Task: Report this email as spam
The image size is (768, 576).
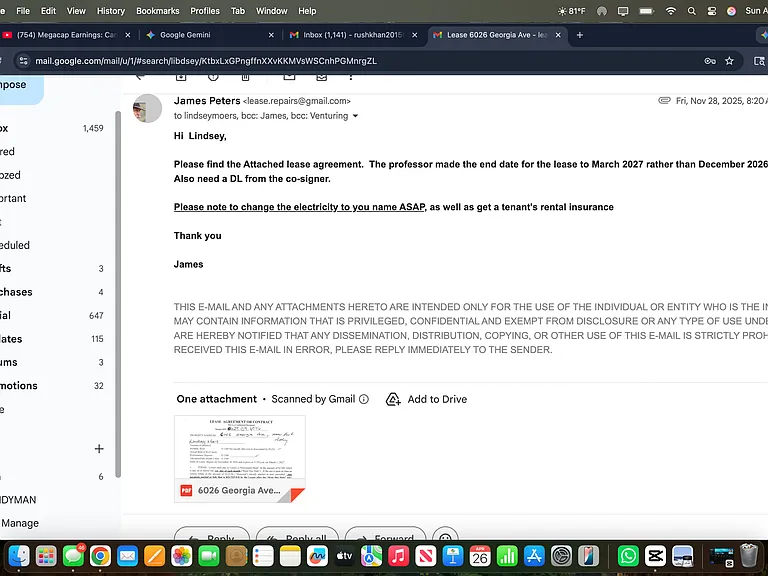Action: click(x=213, y=77)
